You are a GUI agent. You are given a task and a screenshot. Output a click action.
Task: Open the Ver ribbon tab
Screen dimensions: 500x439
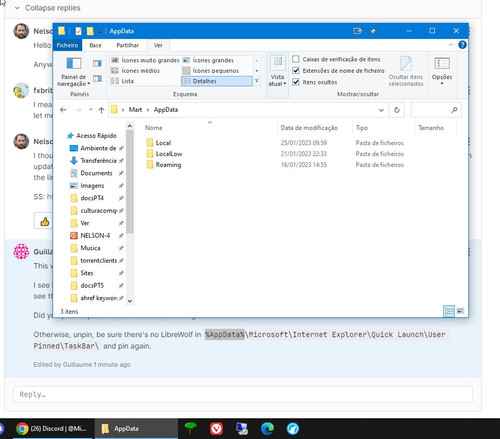158,45
